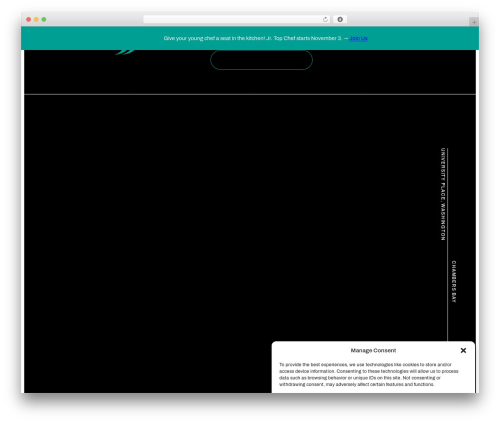Reload the page with the refresh icon

[325, 19]
